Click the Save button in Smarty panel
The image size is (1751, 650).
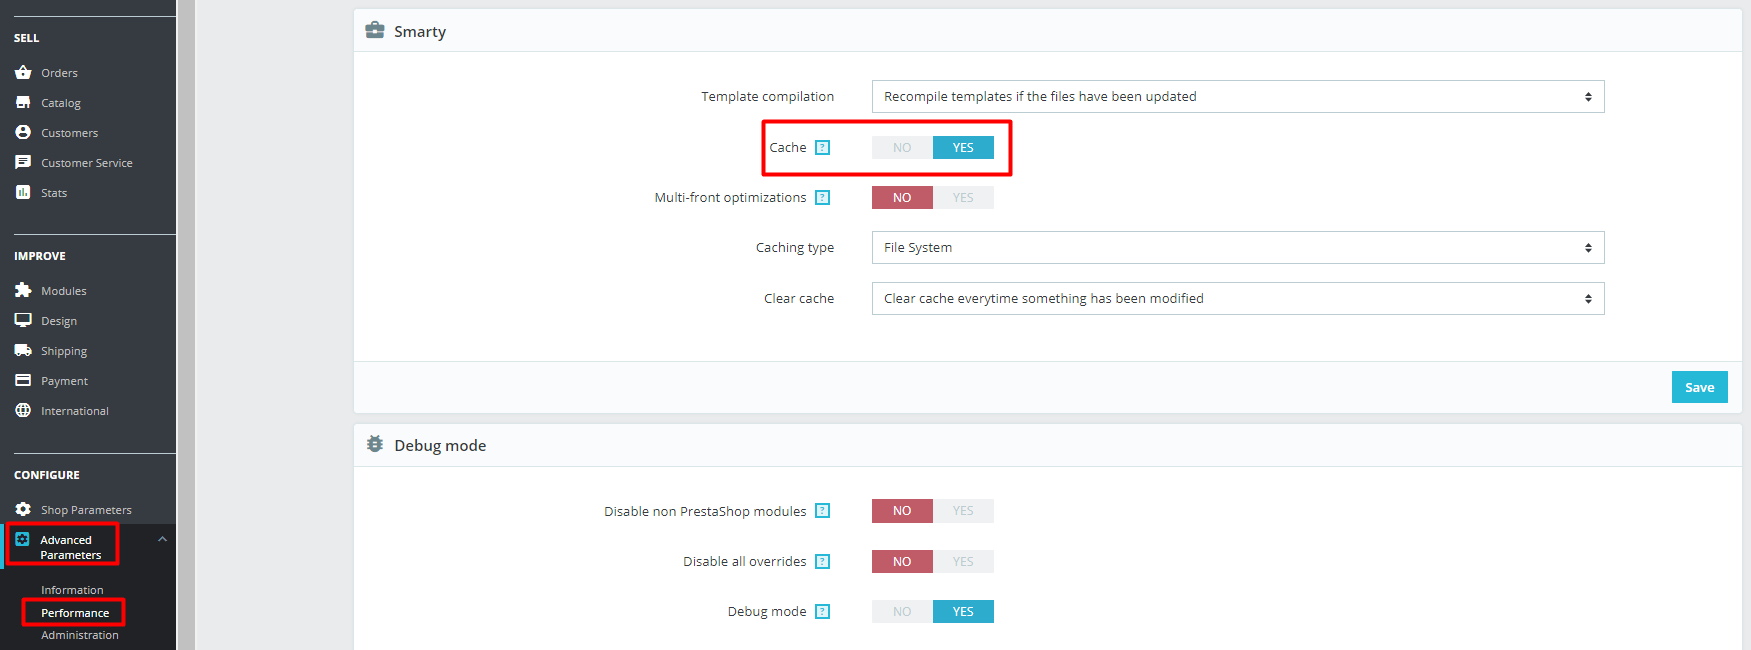click(1699, 387)
